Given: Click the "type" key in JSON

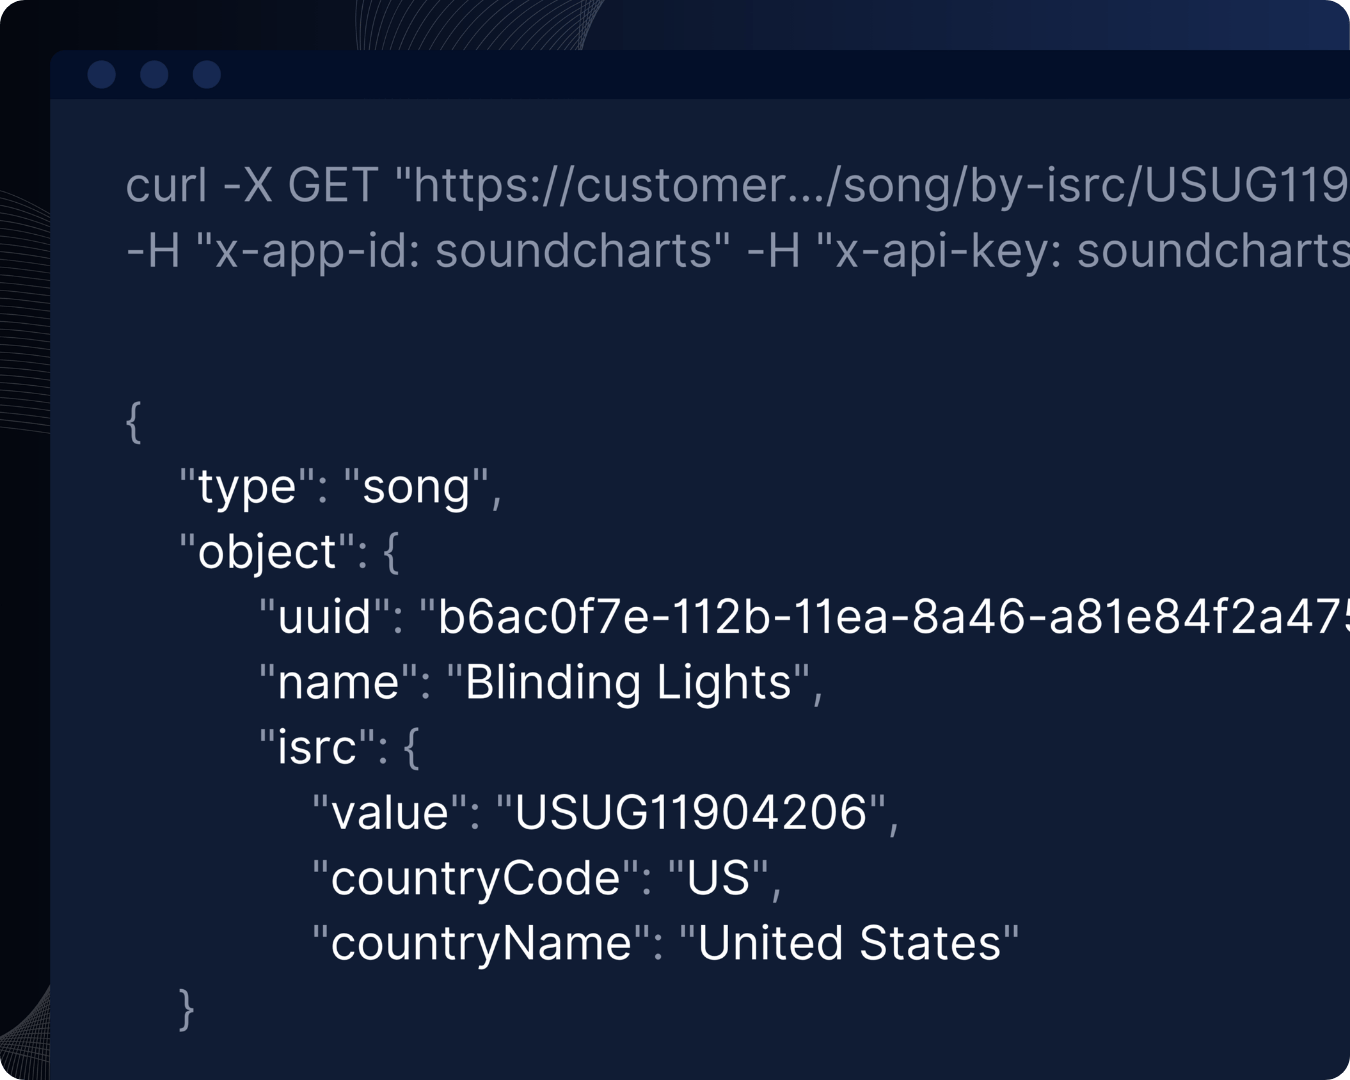Looking at the screenshot, I should coord(247,487).
